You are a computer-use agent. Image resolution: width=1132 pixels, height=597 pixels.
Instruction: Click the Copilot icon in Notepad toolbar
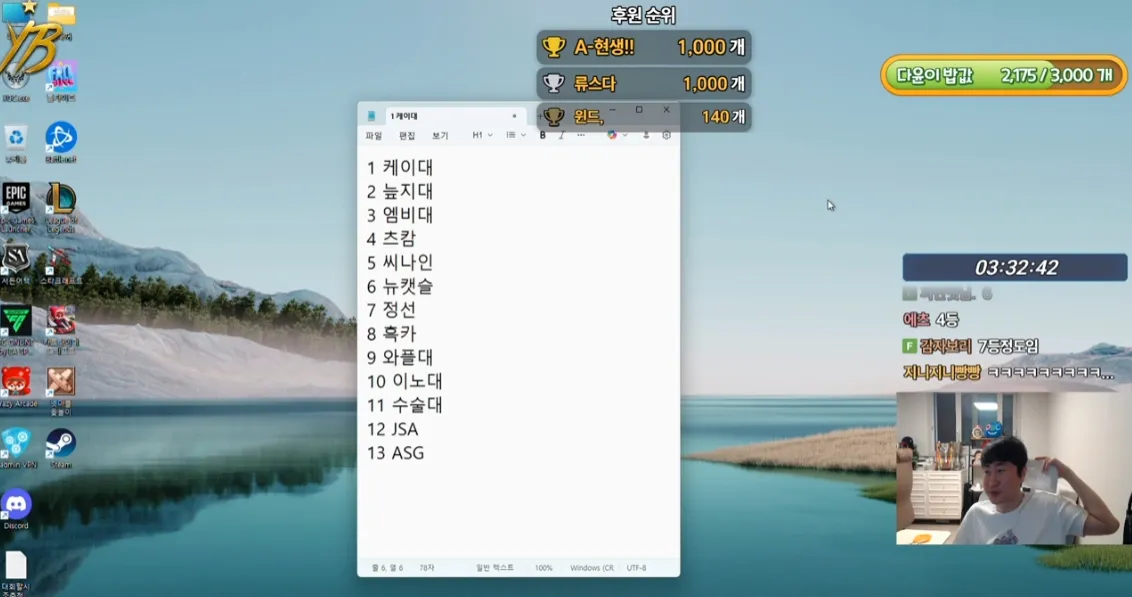click(x=612, y=136)
